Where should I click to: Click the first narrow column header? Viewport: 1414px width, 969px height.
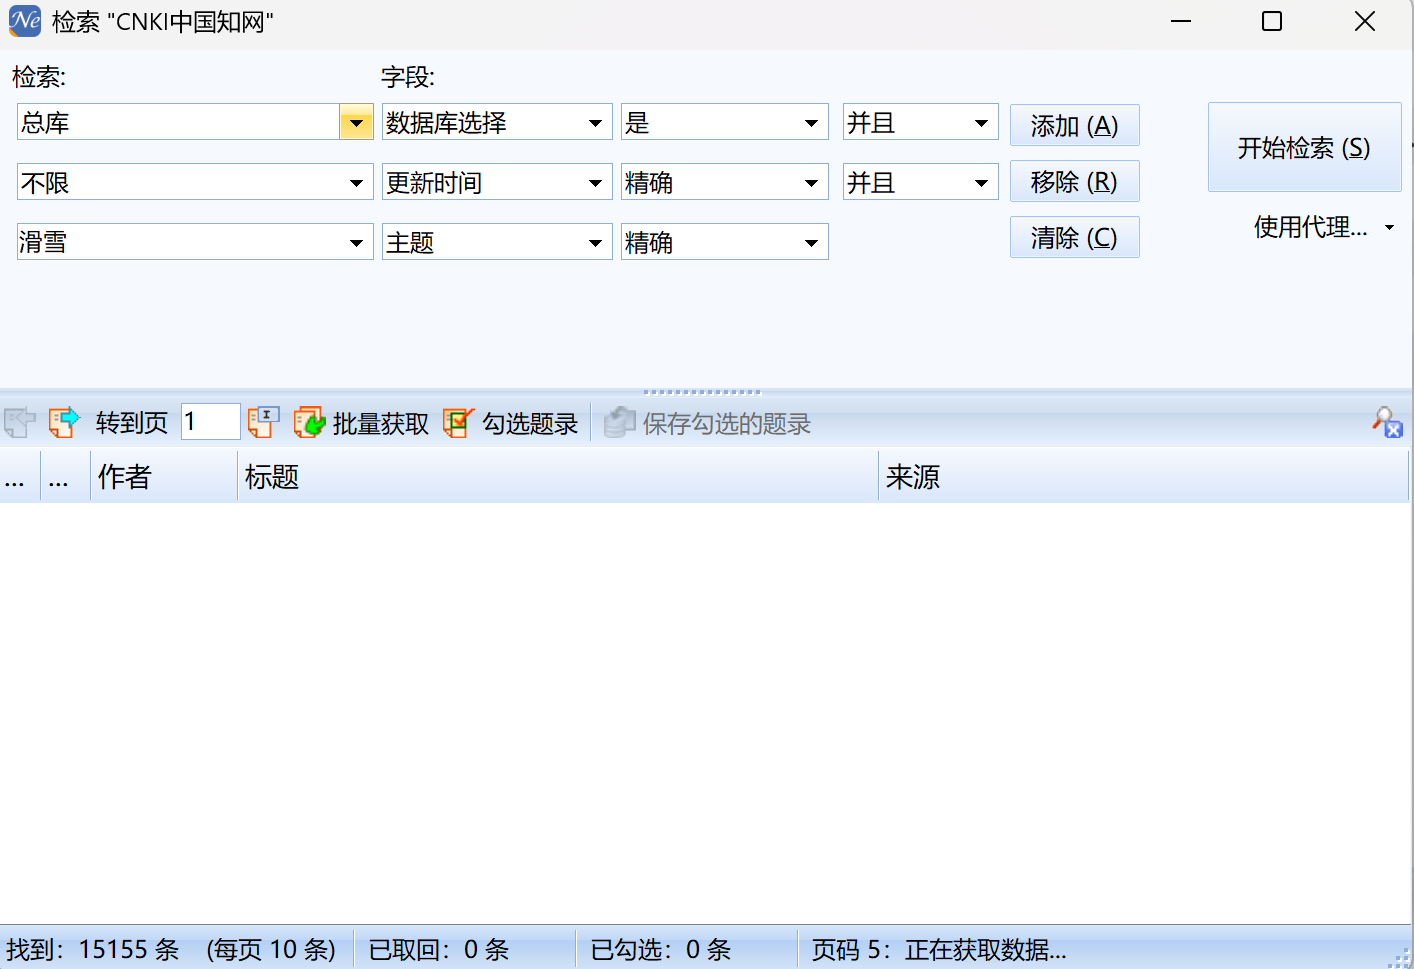(20, 477)
